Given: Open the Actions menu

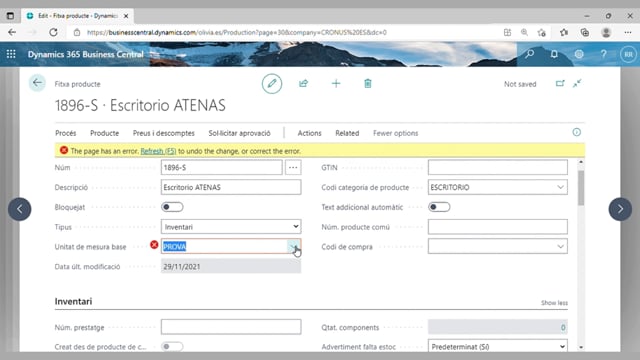Looking at the screenshot, I should coord(309,133).
